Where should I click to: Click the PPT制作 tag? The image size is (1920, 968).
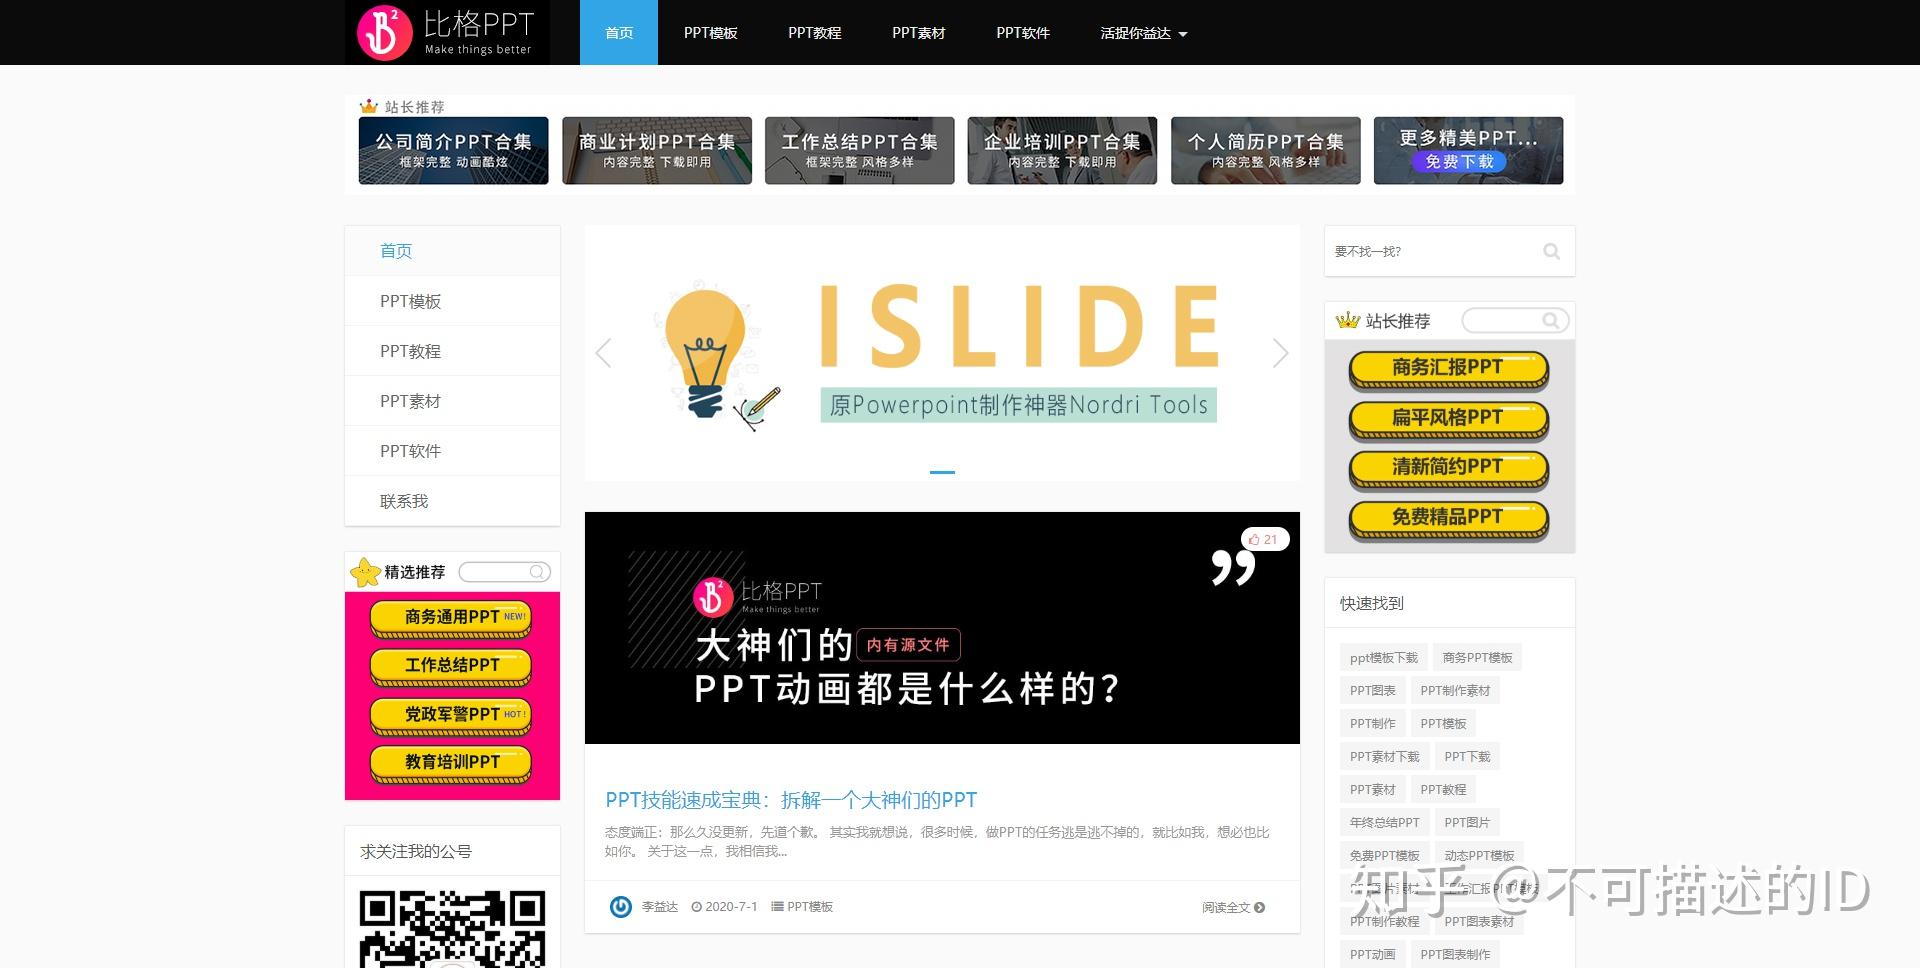(1372, 723)
